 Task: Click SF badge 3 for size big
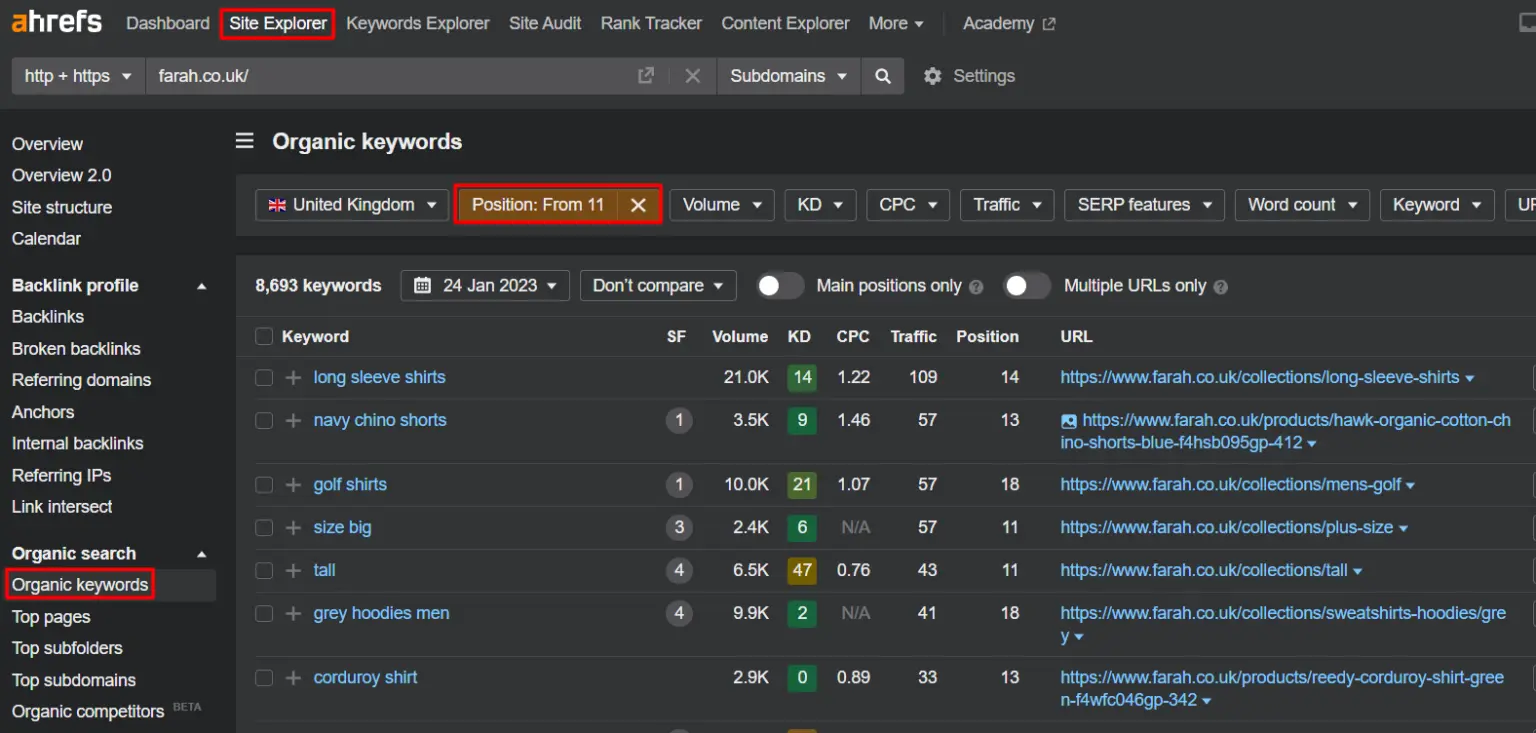coord(679,528)
